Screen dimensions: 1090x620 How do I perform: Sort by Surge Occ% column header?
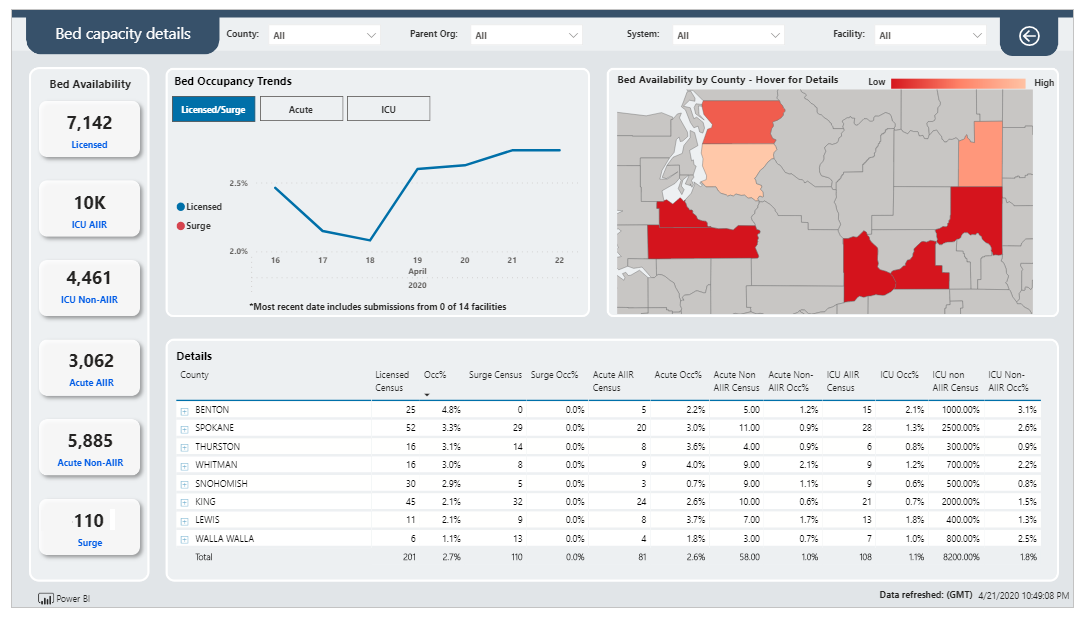[554, 375]
